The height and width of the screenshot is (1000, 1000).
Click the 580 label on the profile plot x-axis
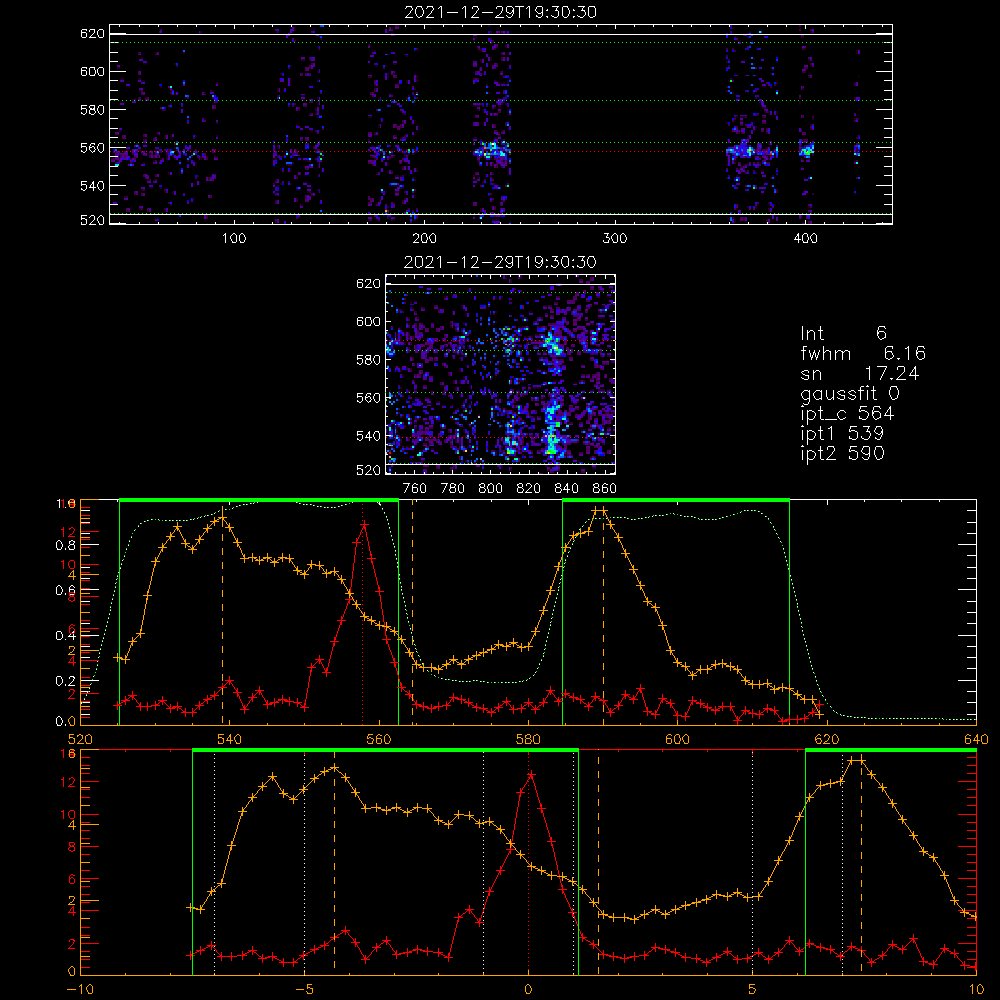coord(529,740)
